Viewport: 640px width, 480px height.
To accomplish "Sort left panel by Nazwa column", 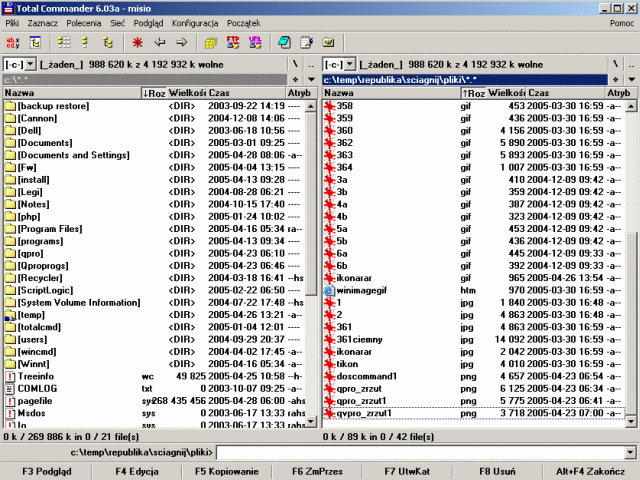I will [x=72, y=93].
